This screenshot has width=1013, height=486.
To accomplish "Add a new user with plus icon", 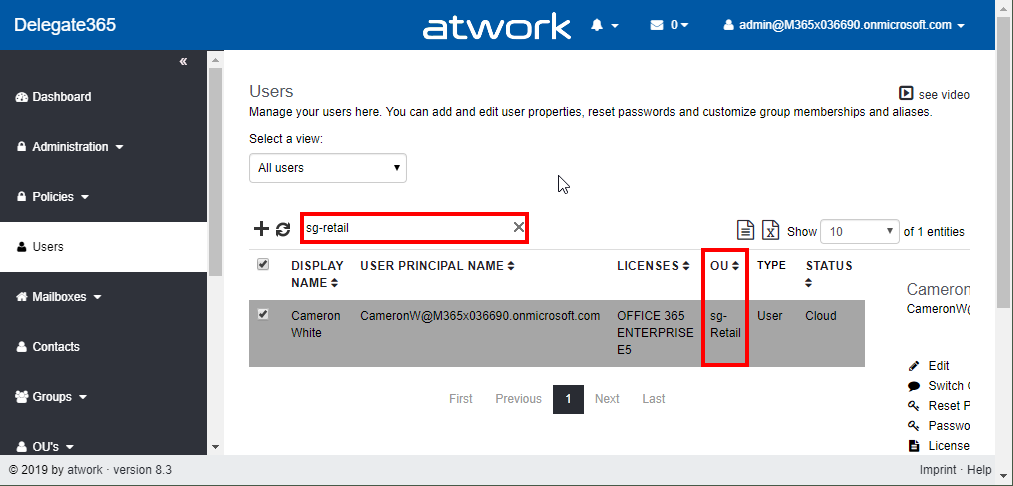I will tap(261, 229).
